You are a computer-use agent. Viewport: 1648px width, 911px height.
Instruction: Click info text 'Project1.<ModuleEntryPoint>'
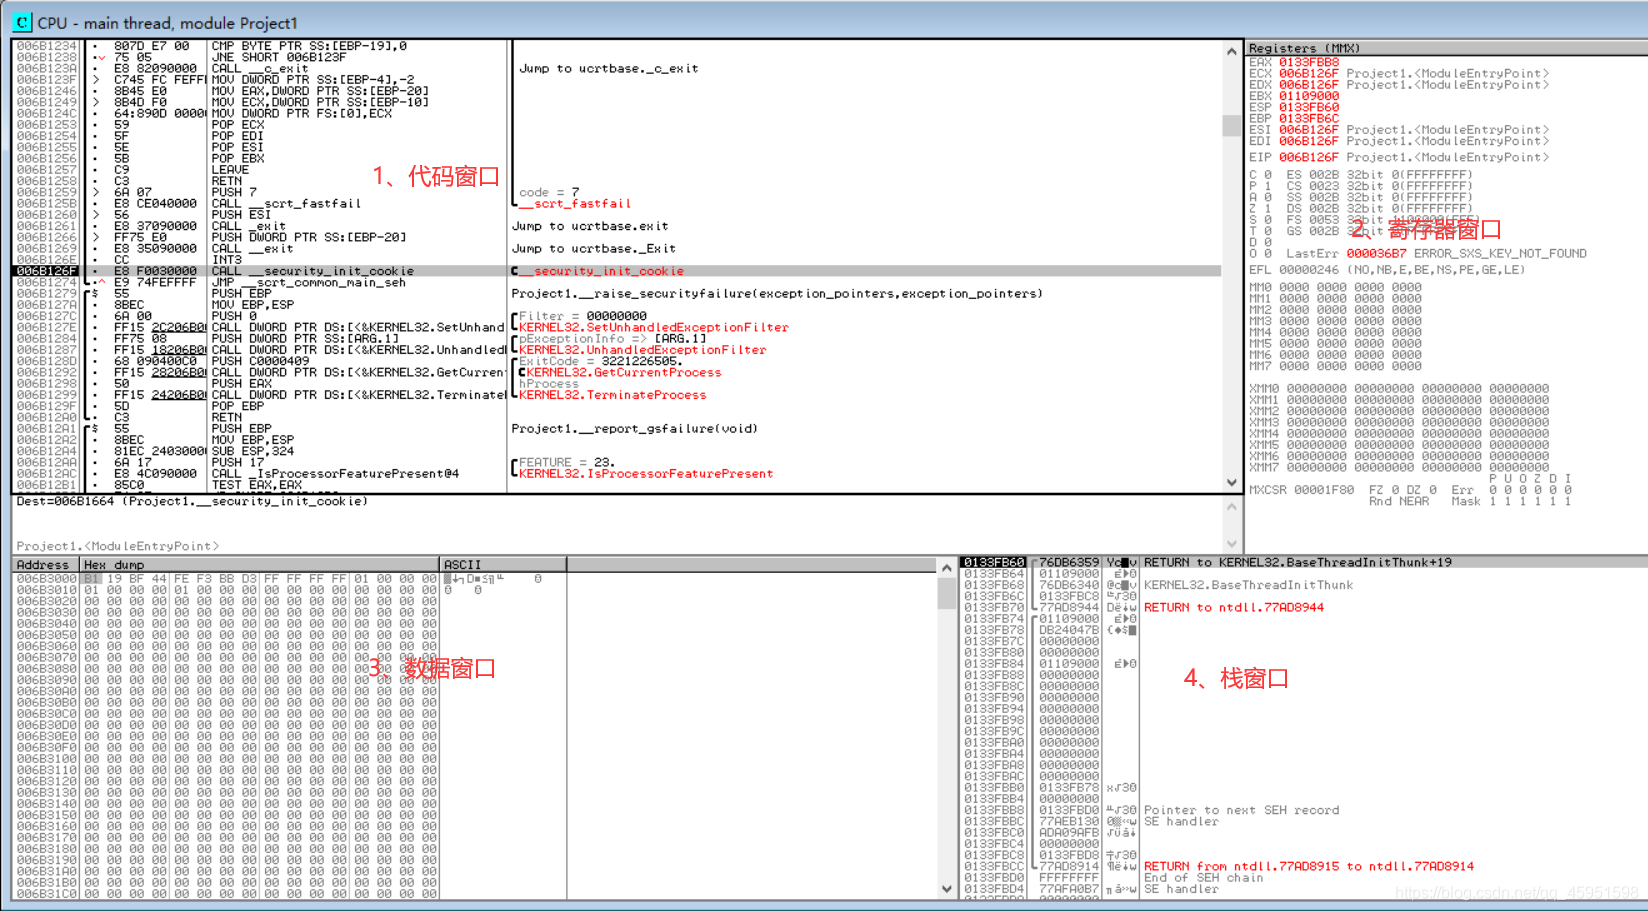tap(117, 546)
